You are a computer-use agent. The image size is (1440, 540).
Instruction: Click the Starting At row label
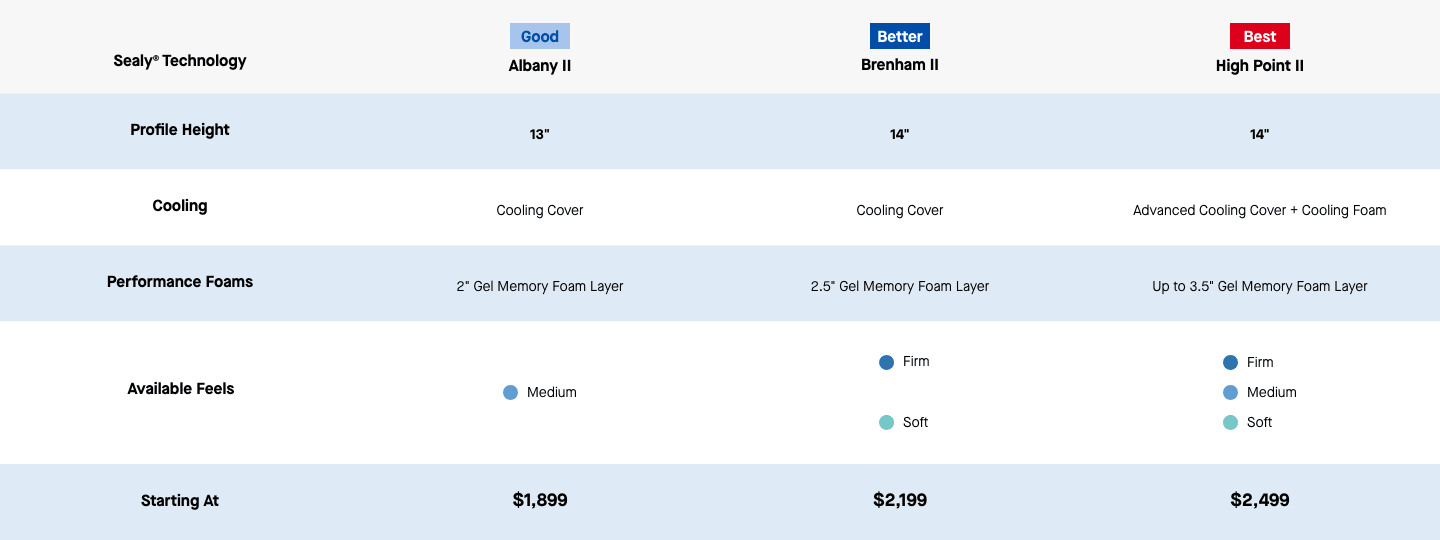click(x=180, y=501)
